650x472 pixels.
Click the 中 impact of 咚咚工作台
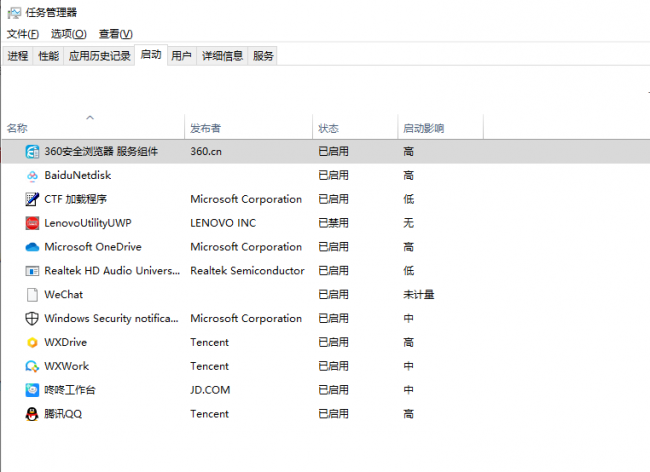pos(408,390)
